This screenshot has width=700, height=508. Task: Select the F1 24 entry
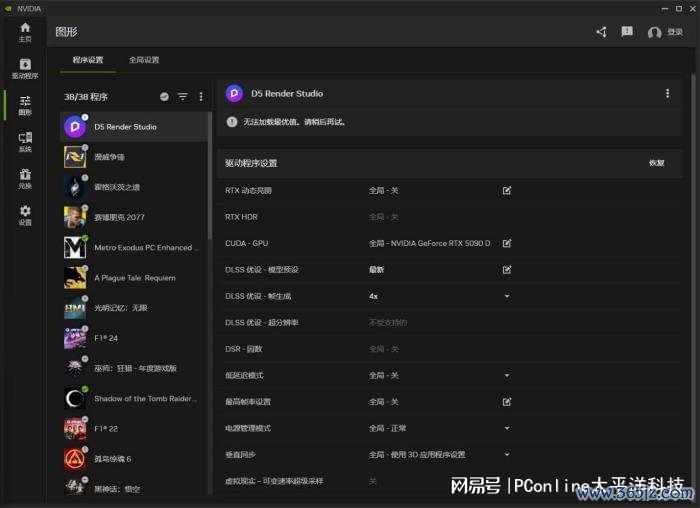click(x=133, y=338)
